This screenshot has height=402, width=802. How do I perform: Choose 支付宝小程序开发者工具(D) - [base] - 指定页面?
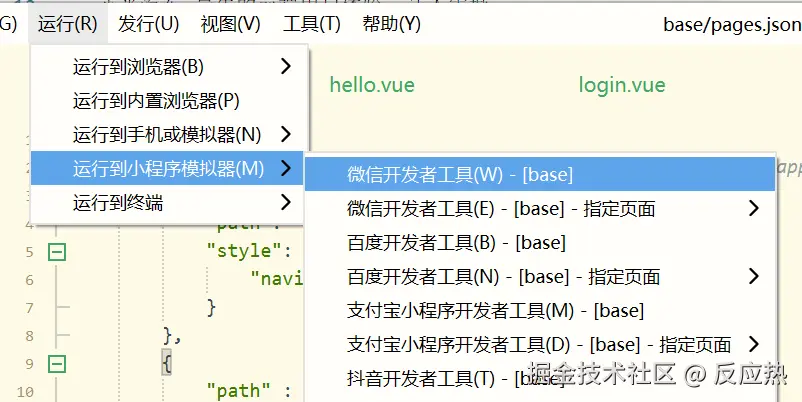click(x=540, y=345)
